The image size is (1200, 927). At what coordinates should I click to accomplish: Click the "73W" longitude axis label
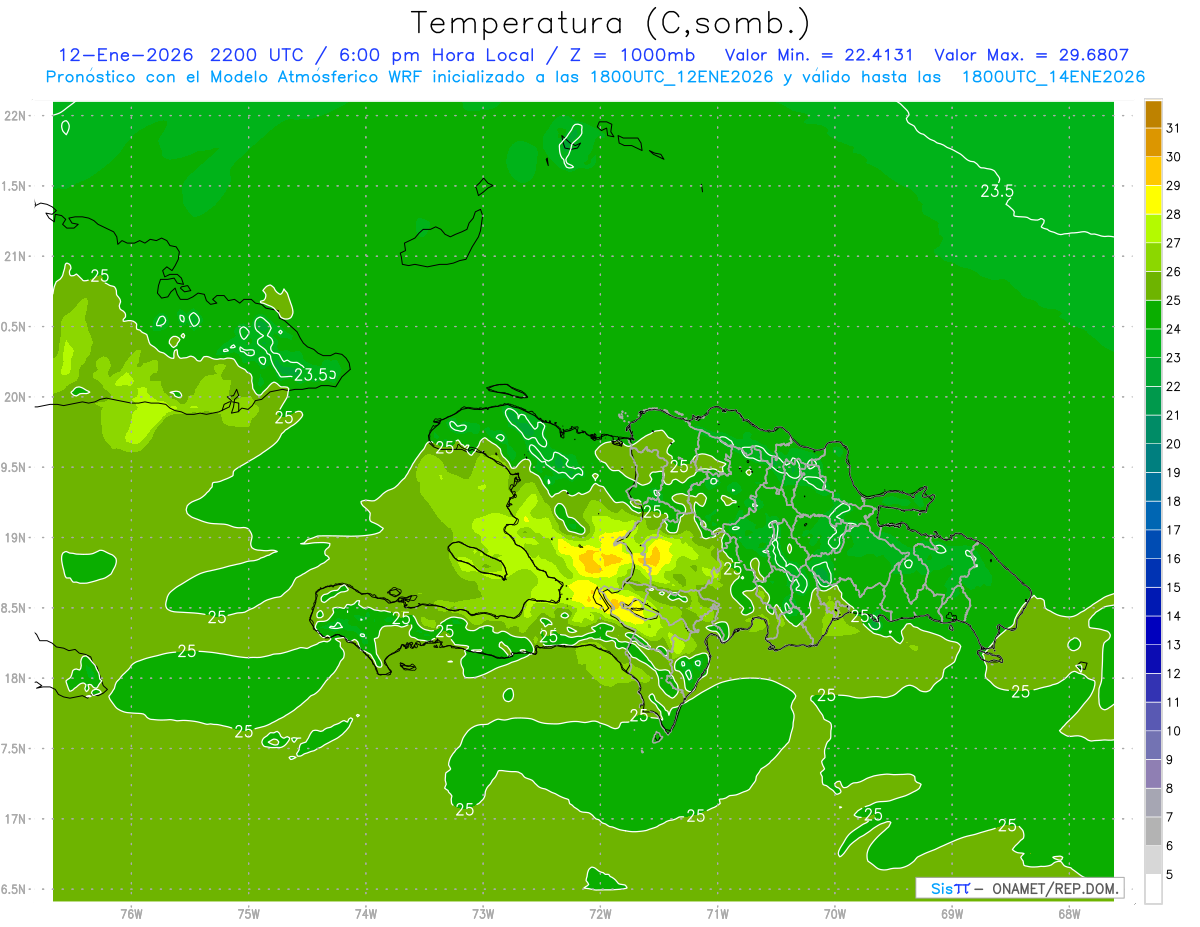[483, 914]
